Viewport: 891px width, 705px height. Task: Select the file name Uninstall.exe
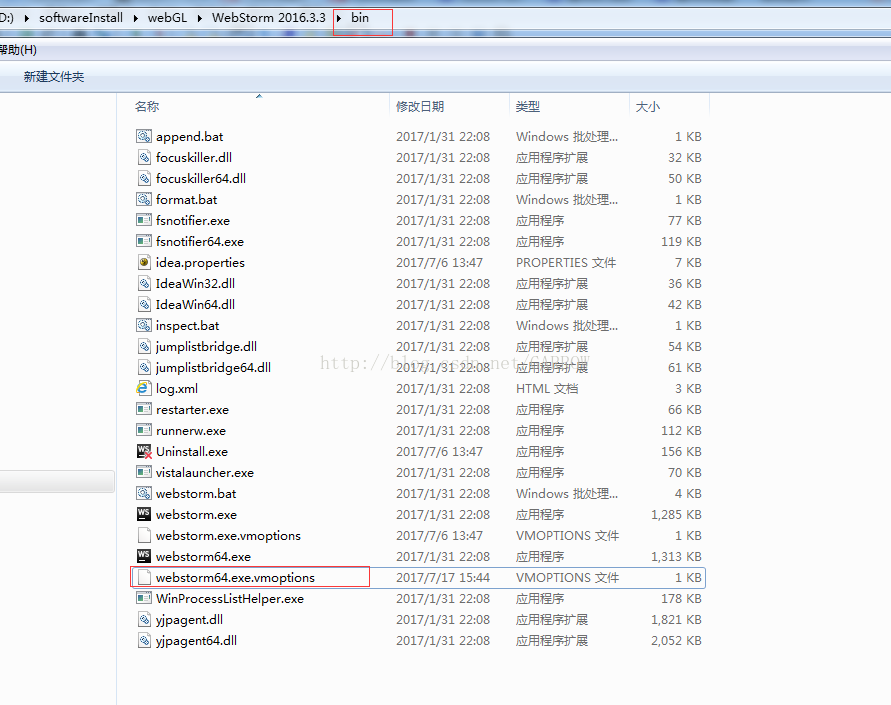pyautogui.click(x=191, y=452)
